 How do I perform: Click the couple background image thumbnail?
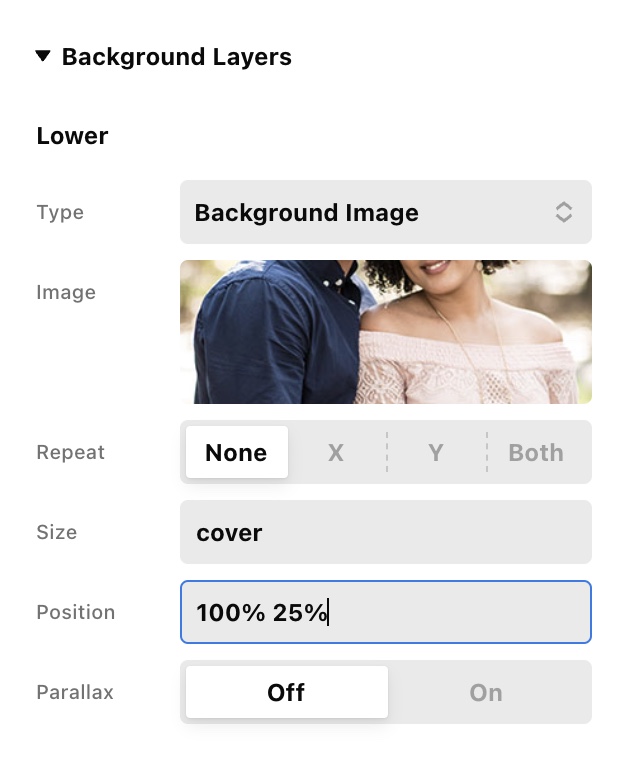(385, 332)
